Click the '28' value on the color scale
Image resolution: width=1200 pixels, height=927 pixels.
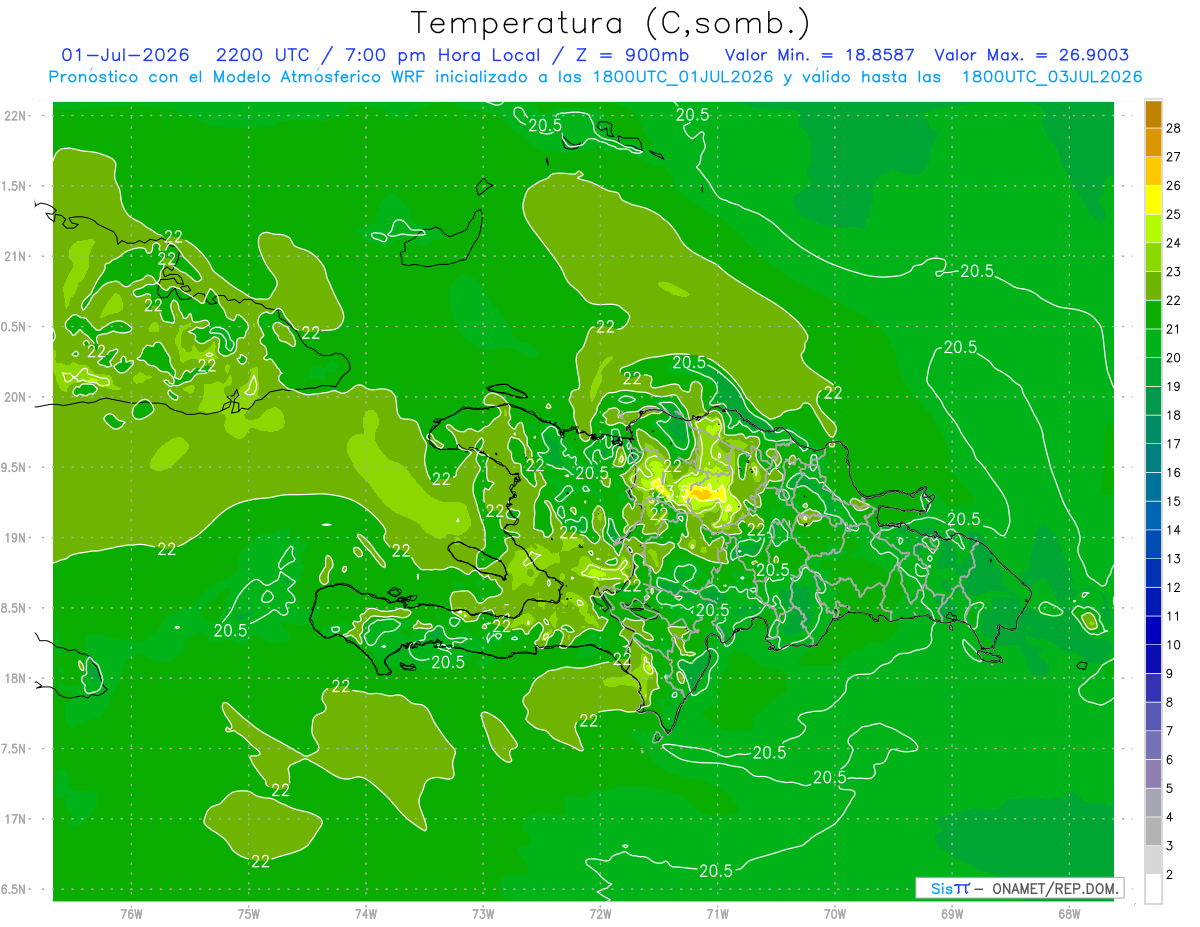pyautogui.click(x=1175, y=128)
